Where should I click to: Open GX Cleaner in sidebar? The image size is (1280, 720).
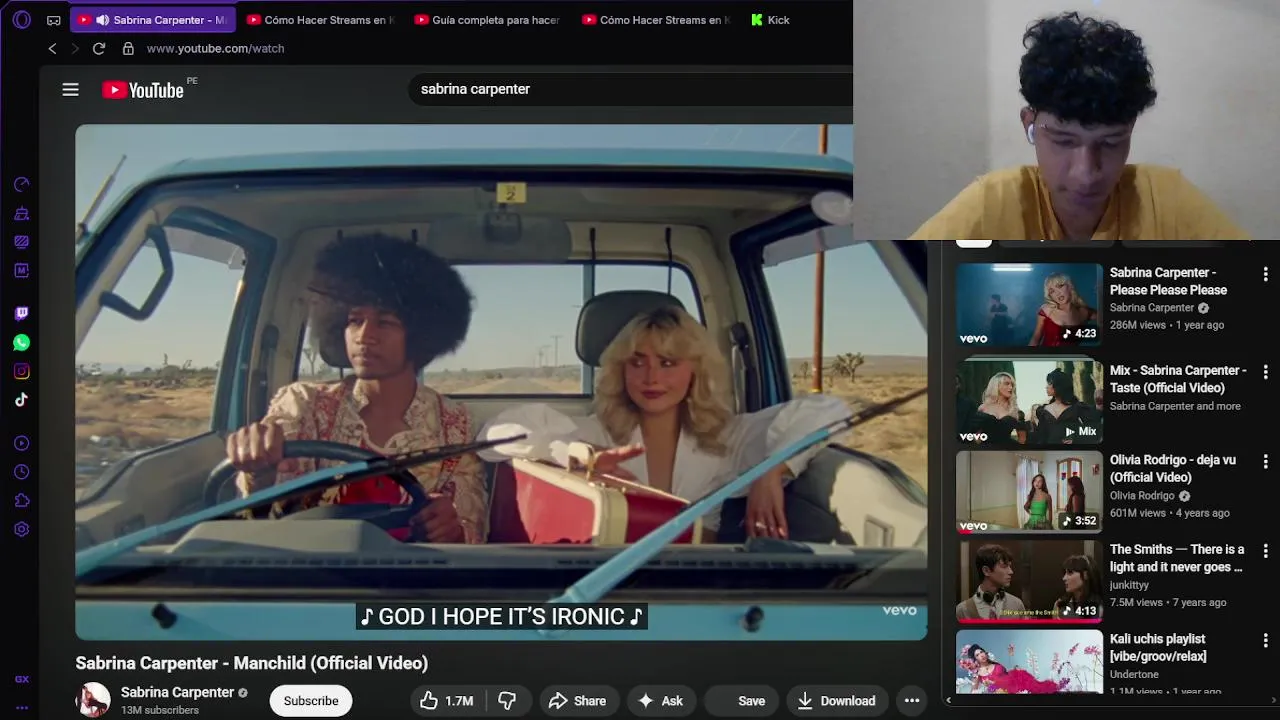(x=21, y=213)
